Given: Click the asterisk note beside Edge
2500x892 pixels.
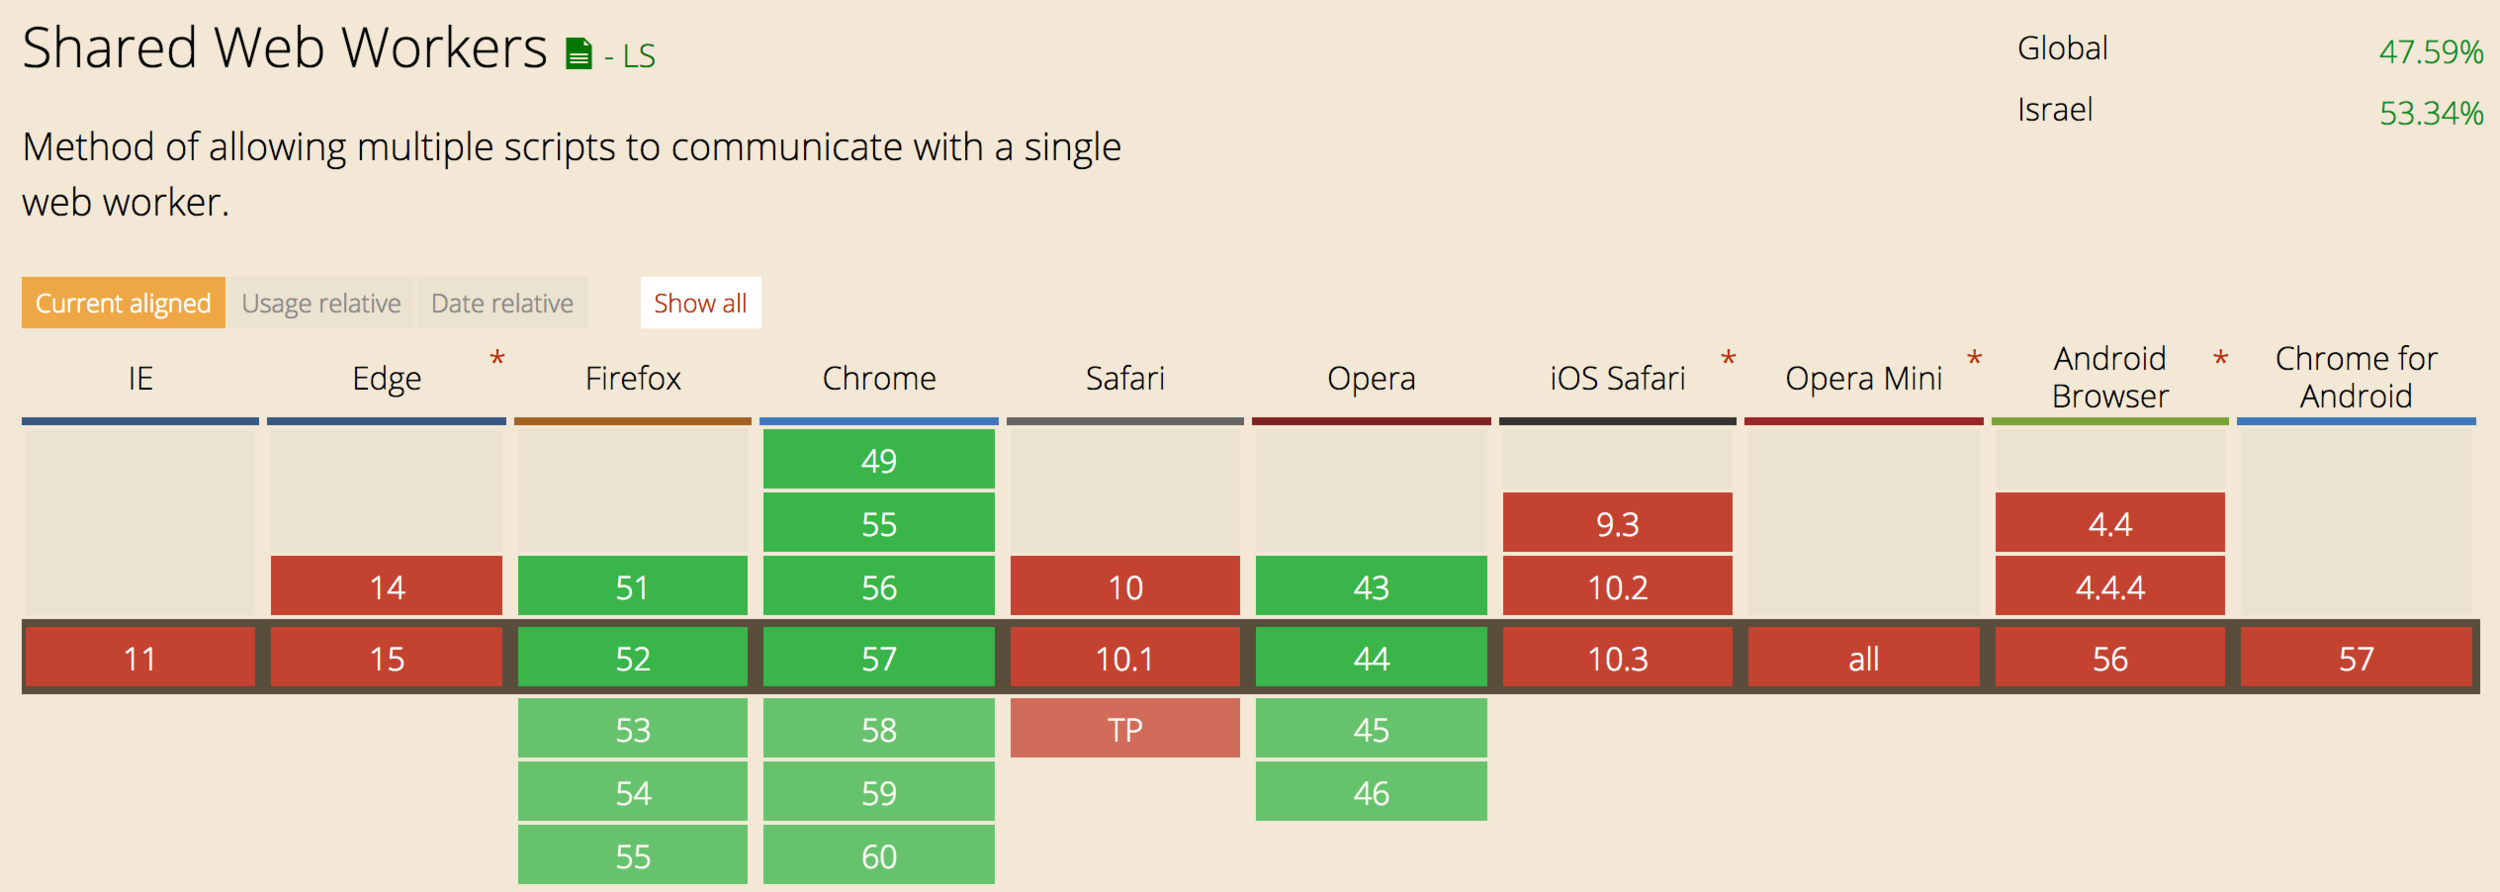Looking at the screenshot, I should click(497, 359).
